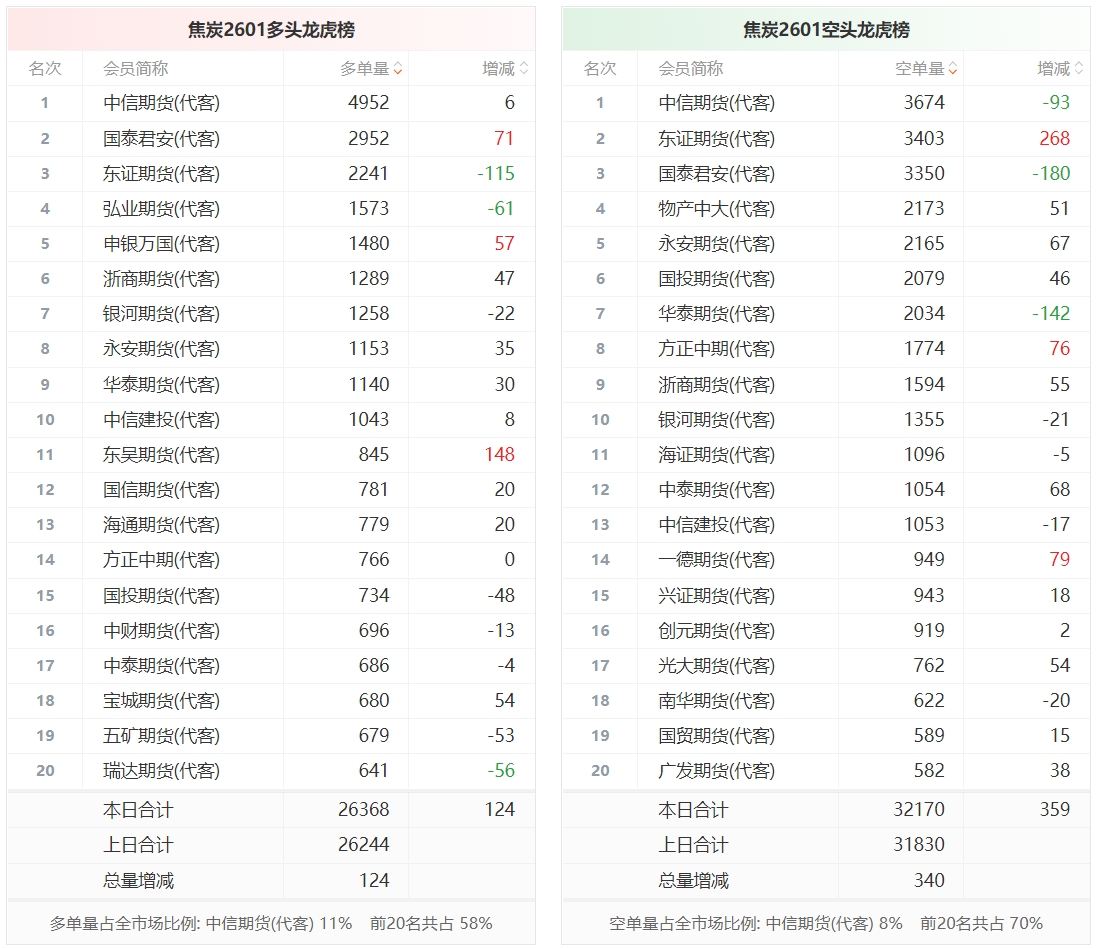
Task: Select 一德期货(代客) row name
Action: pyautogui.click(x=716, y=559)
